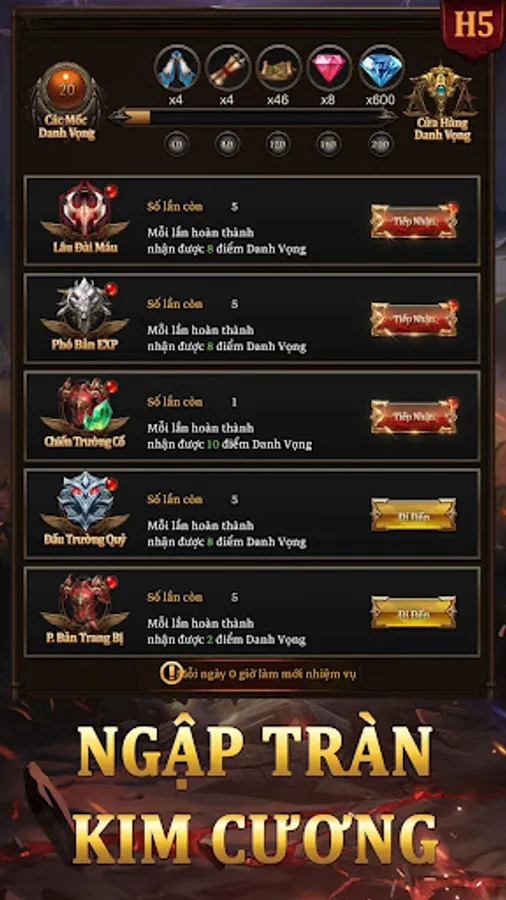Image resolution: width=506 pixels, height=900 pixels.
Task: Select the blue robe reward x4
Action: pyautogui.click(x=177, y=68)
